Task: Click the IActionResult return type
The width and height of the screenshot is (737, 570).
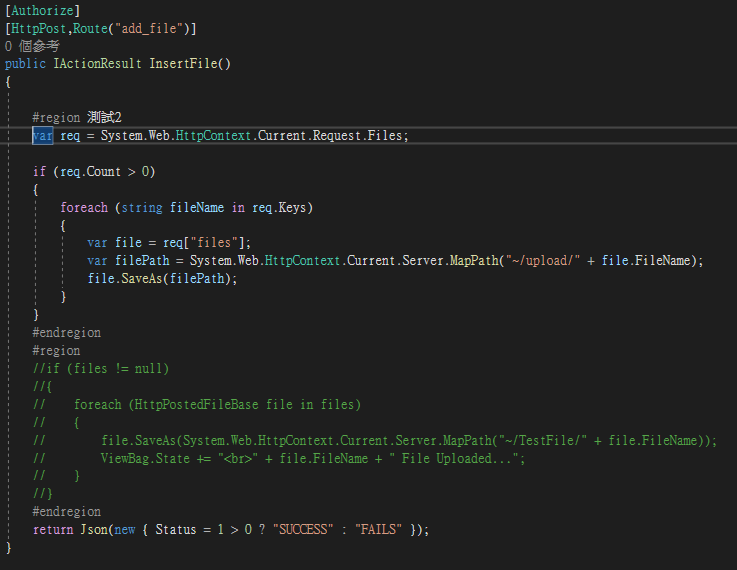Action: tap(97, 63)
